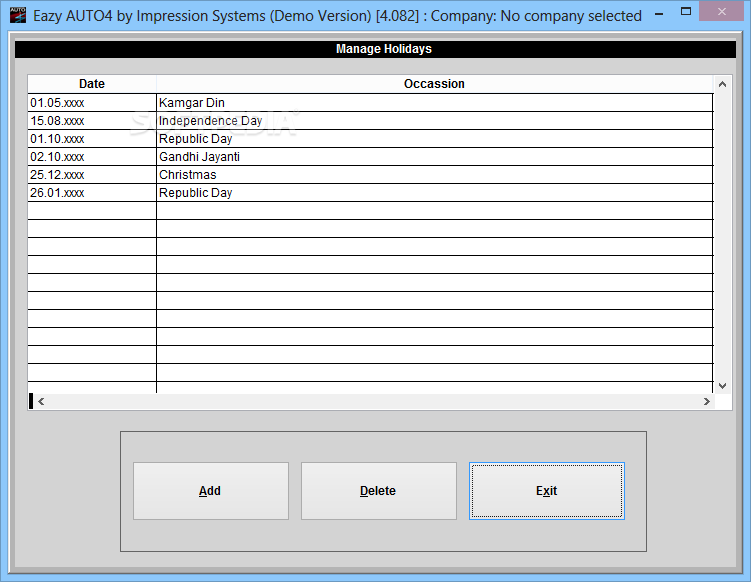Screen dimensions: 751x582
Task: Select the Independence Day occasion cell
Action: click(x=434, y=121)
